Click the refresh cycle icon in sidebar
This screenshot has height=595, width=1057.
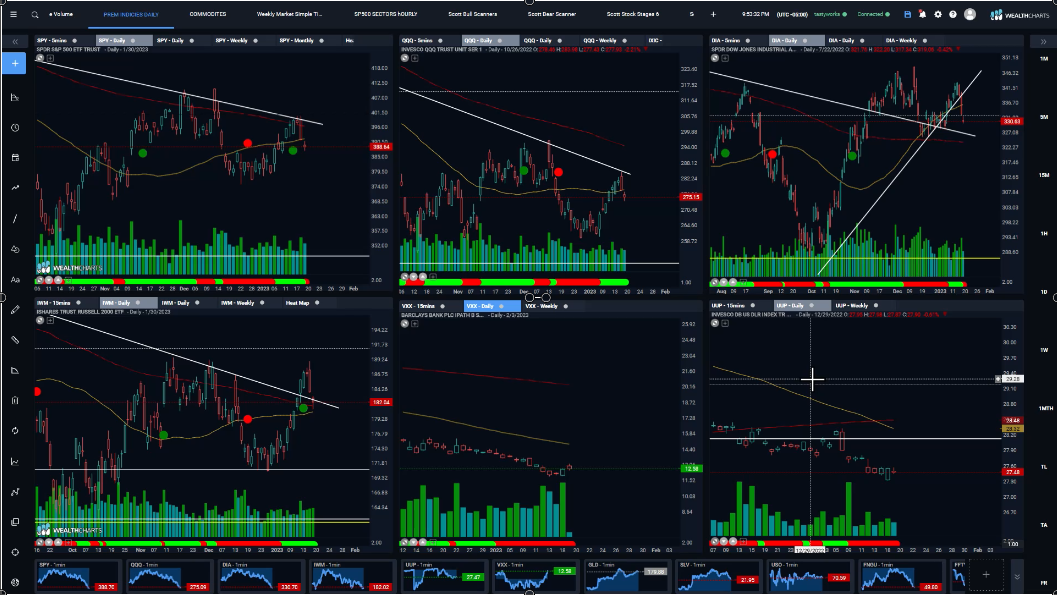(15, 431)
